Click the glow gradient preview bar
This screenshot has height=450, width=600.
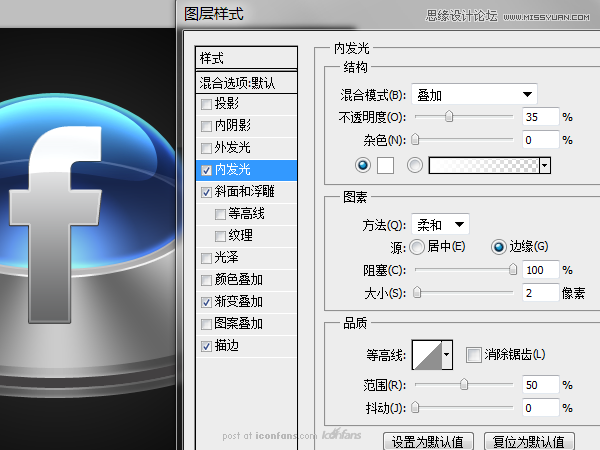pyautogui.click(x=484, y=165)
